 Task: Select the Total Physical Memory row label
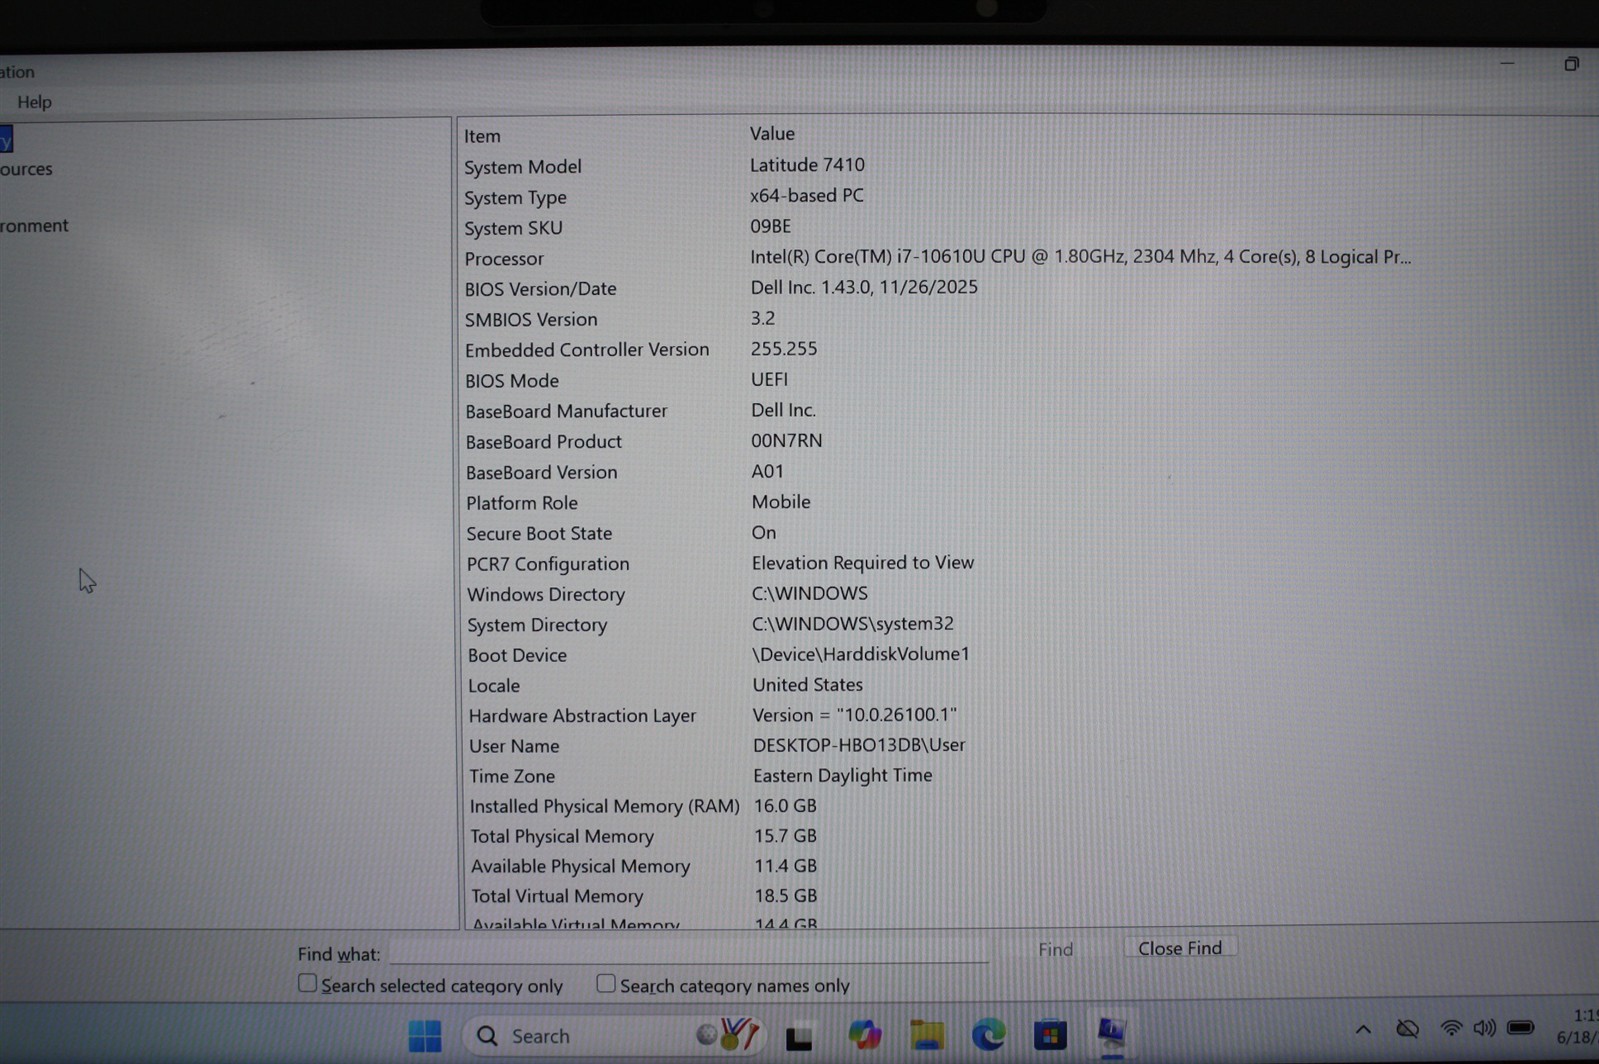click(562, 836)
